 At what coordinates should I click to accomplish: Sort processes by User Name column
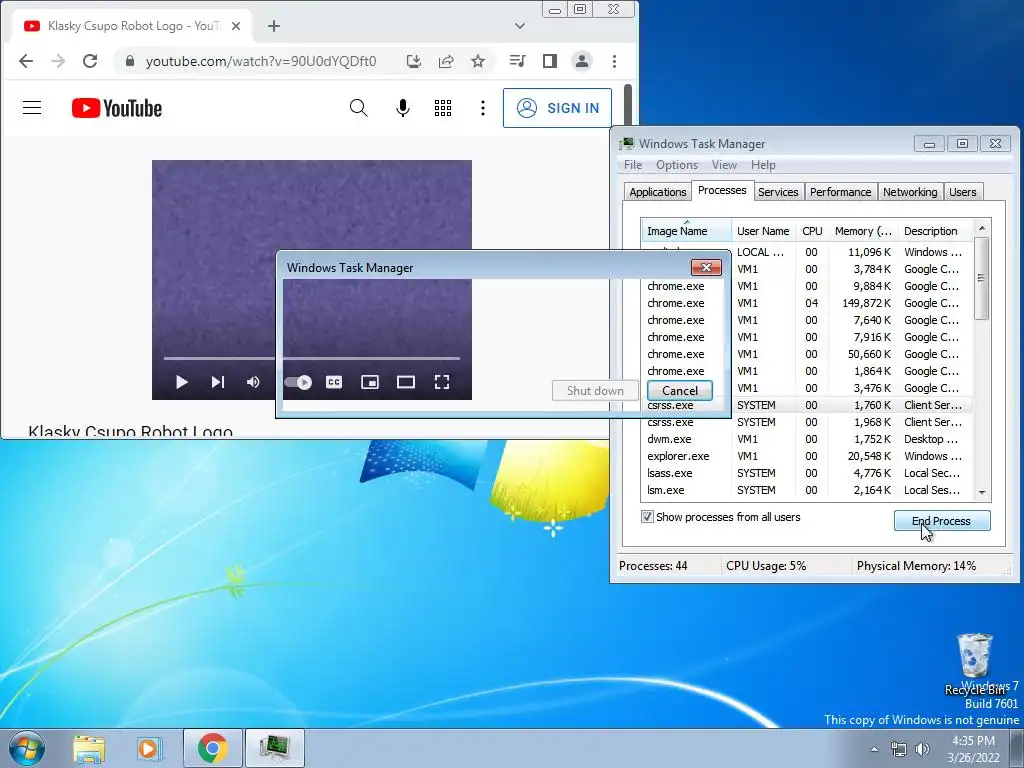tap(763, 231)
